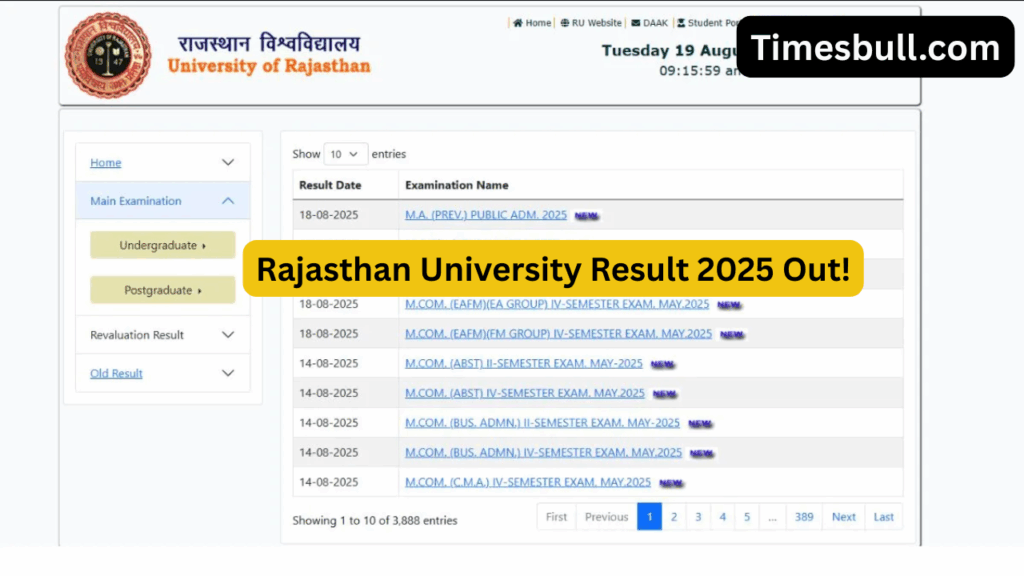Screen dimensions: 1024x576
Task: Click the Last pagination button
Action: (883, 517)
